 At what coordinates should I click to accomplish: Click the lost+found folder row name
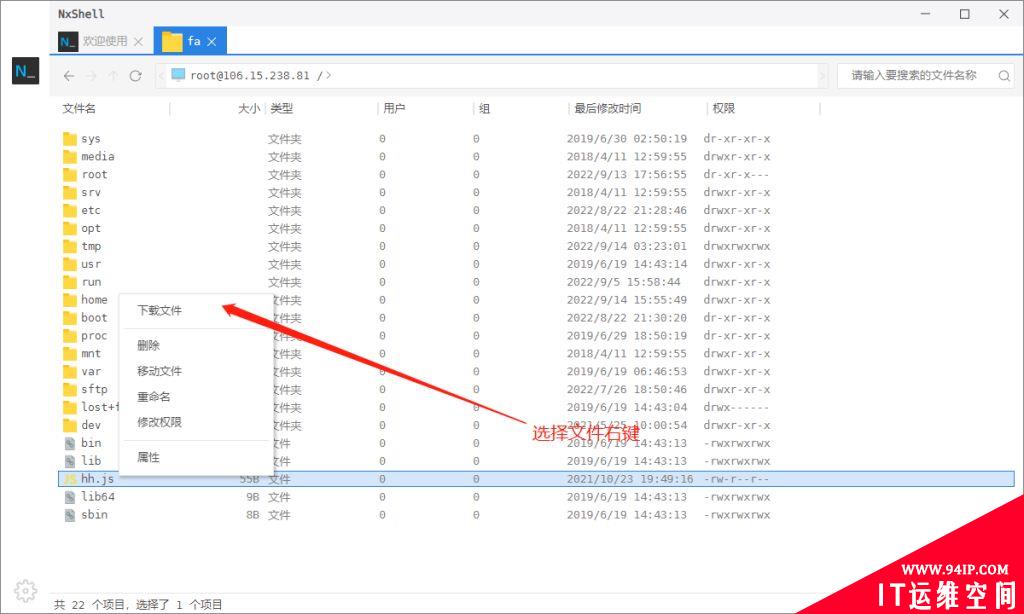tap(100, 407)
